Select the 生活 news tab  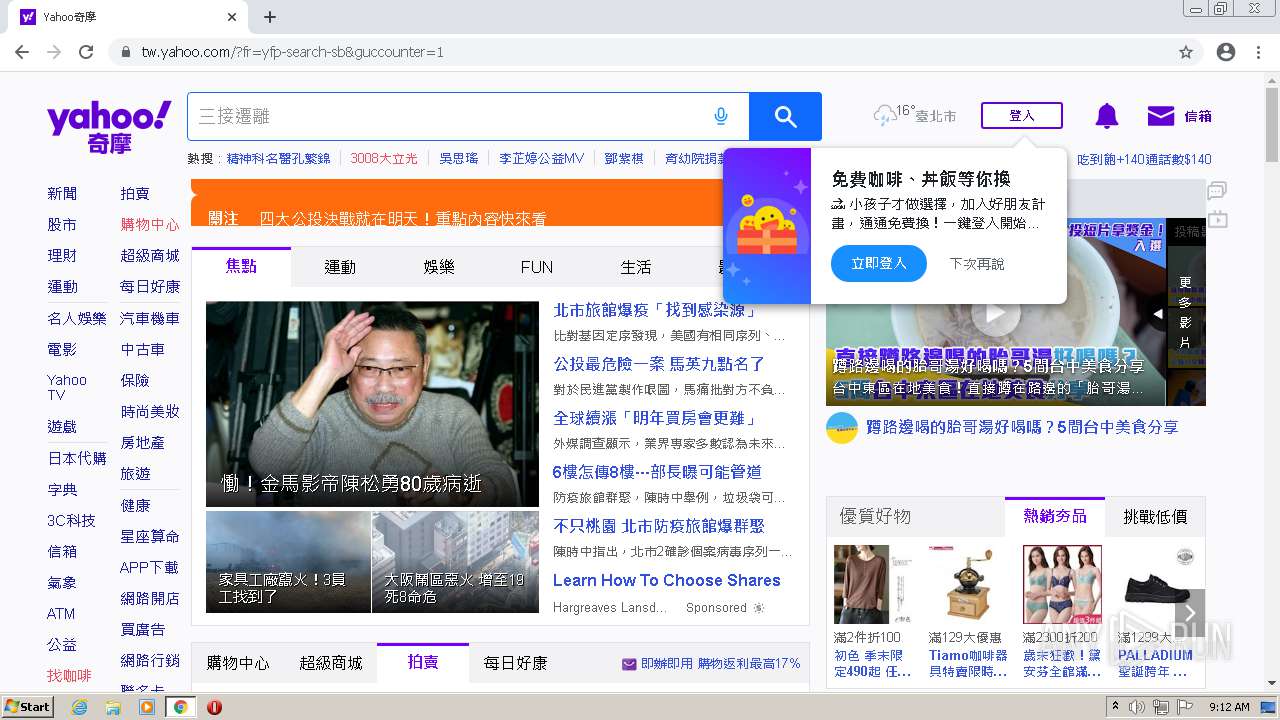click(636, 267)
